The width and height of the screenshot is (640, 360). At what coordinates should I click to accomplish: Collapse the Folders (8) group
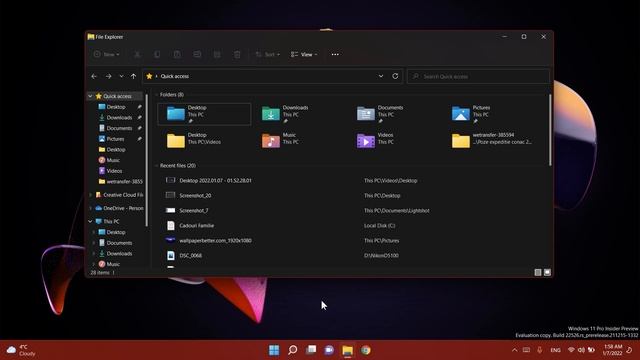coord(156,95)
